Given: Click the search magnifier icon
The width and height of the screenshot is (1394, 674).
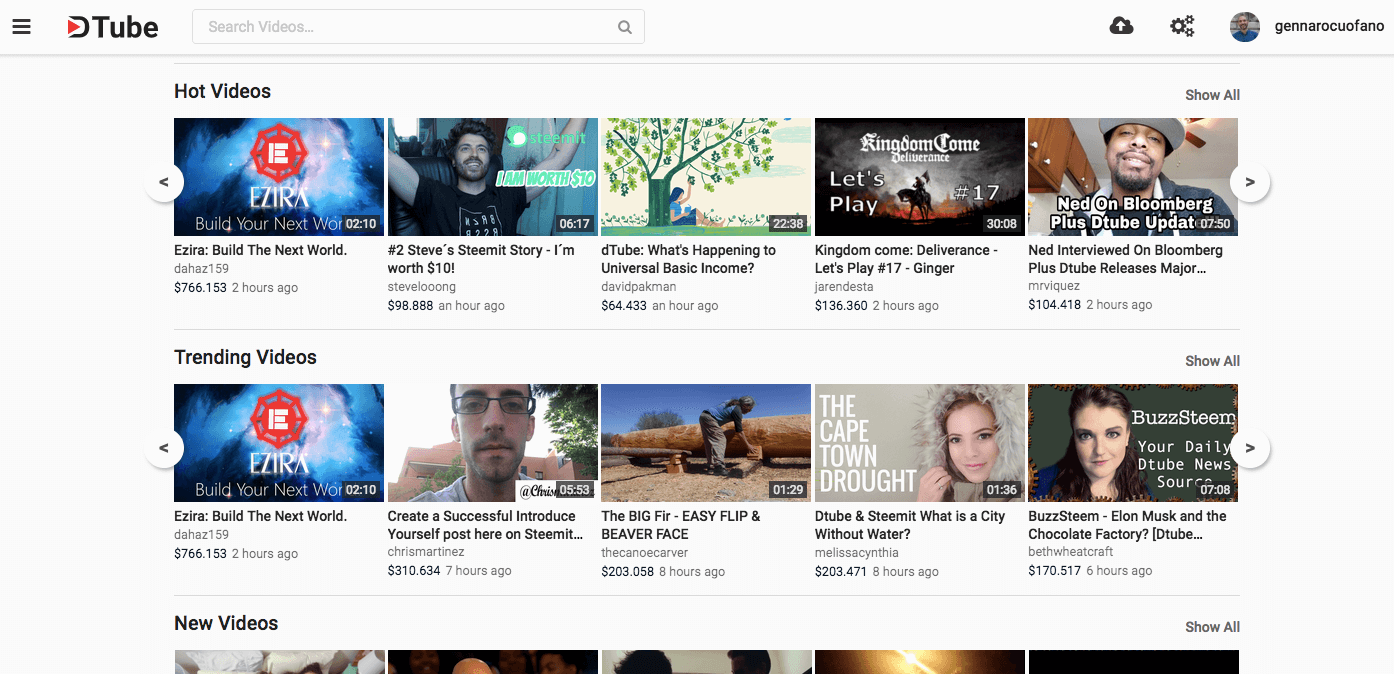Looking at the screenshot, I should tap(625, 27).
